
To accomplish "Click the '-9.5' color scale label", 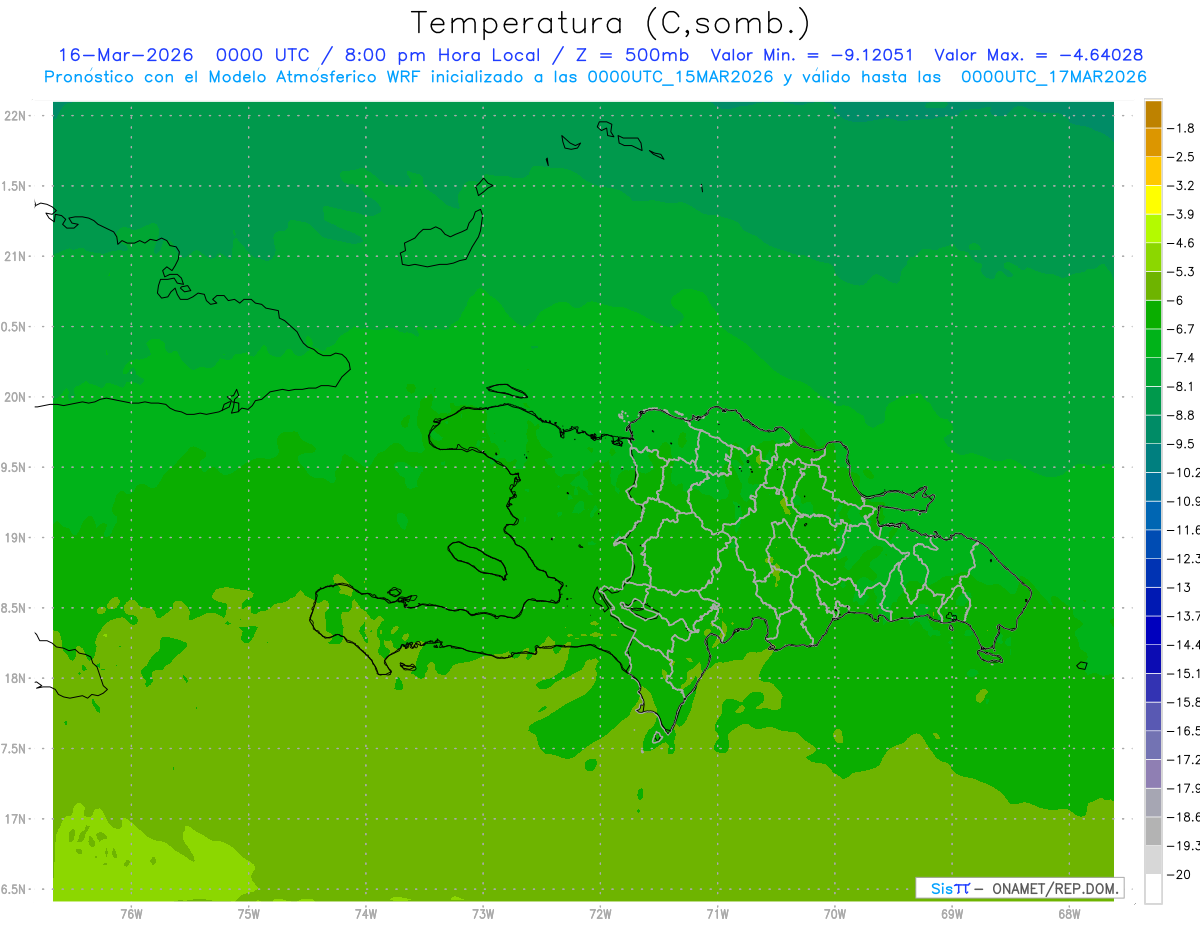I will pyautogui.click(x=1183, y=444).
